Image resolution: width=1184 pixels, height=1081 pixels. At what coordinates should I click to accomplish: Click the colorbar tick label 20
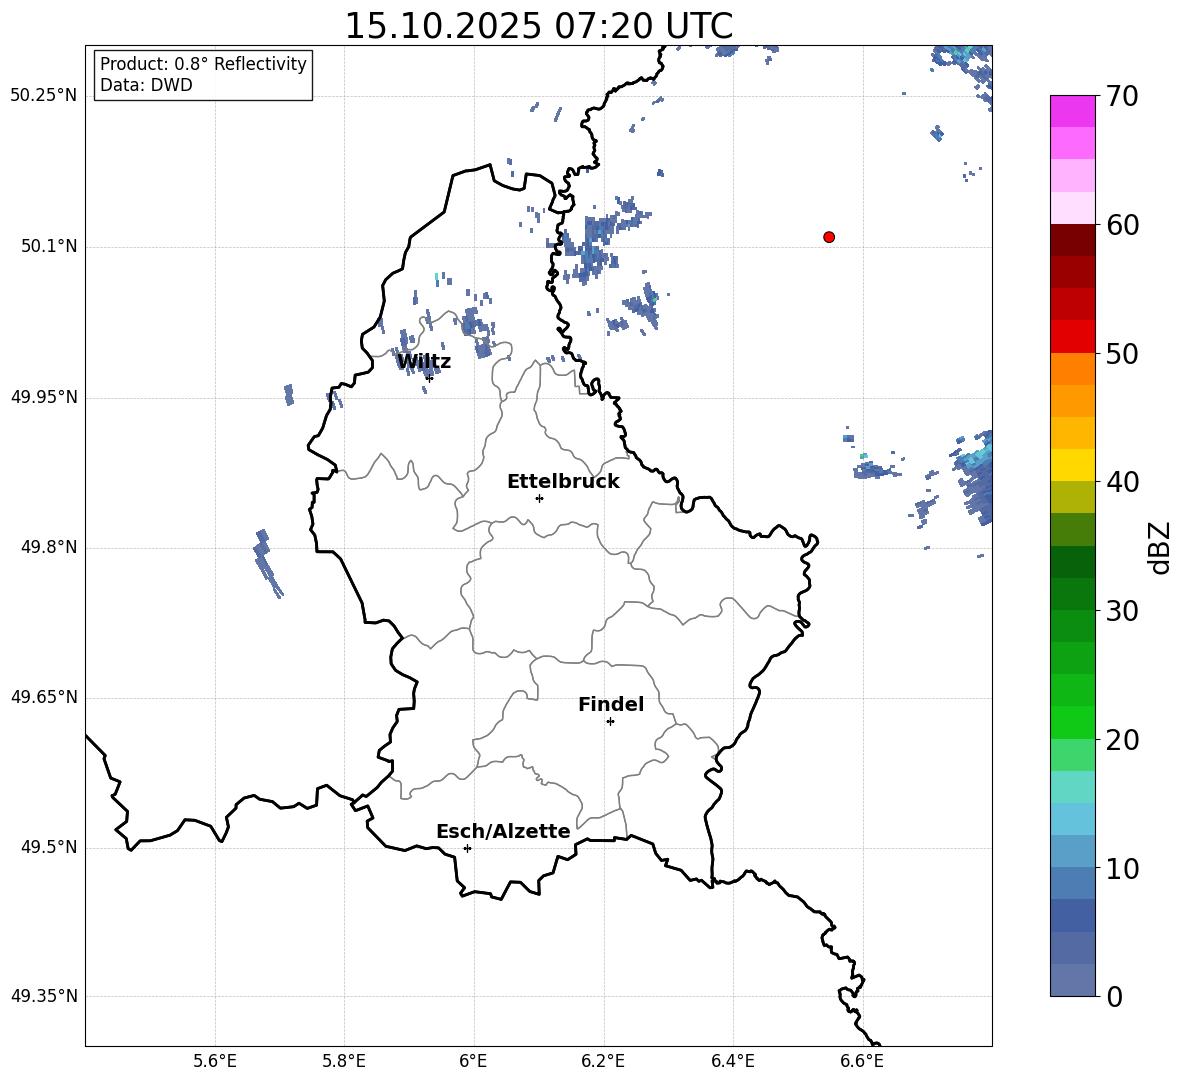coord(1122,740)
